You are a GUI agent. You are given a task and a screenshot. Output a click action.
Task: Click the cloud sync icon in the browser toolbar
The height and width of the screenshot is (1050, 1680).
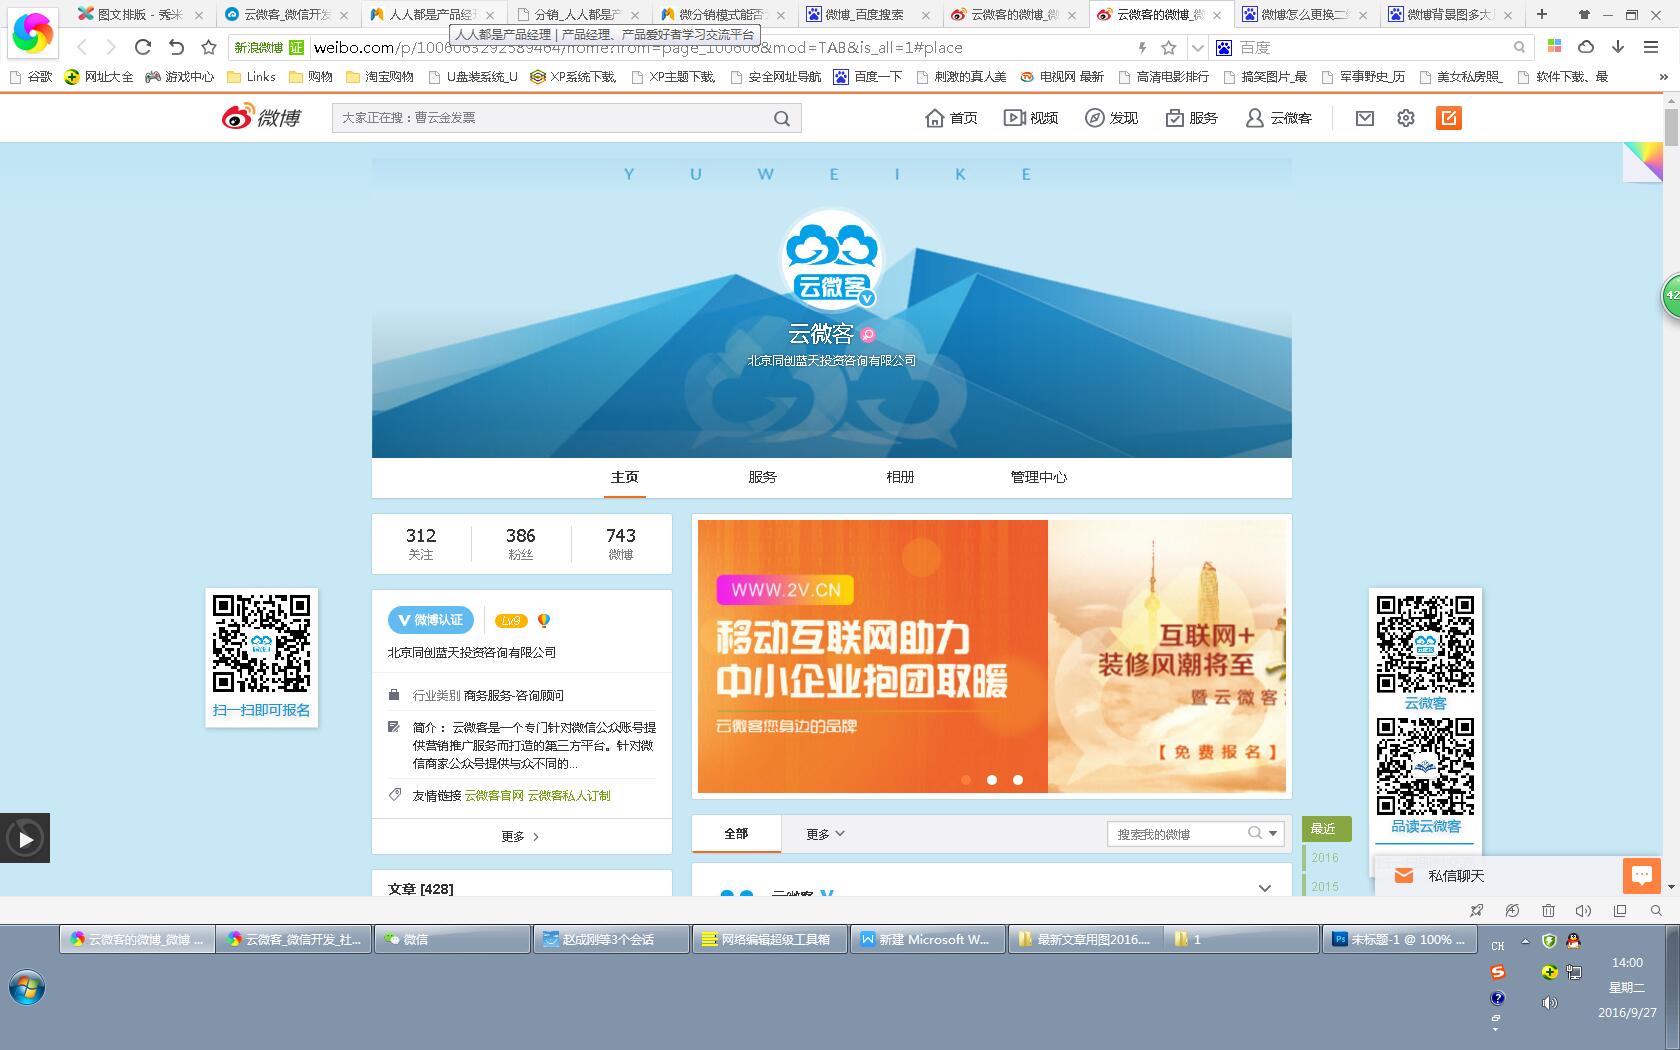coord(1586,46)
